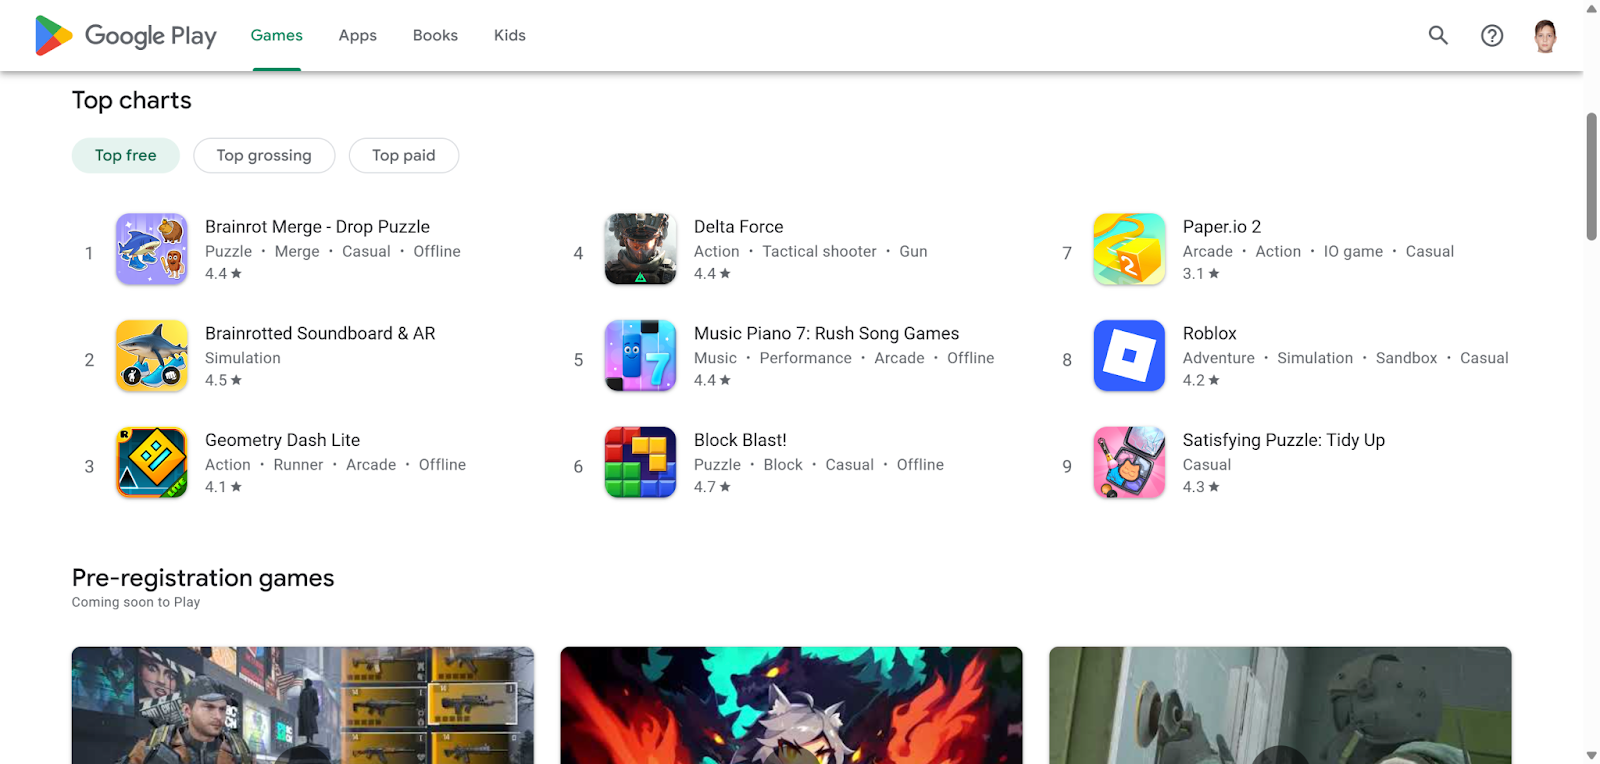The width and height of the screenshot is (1600, 764).
Task: Switch to the Games tab
Action: (x=277, y=35)
